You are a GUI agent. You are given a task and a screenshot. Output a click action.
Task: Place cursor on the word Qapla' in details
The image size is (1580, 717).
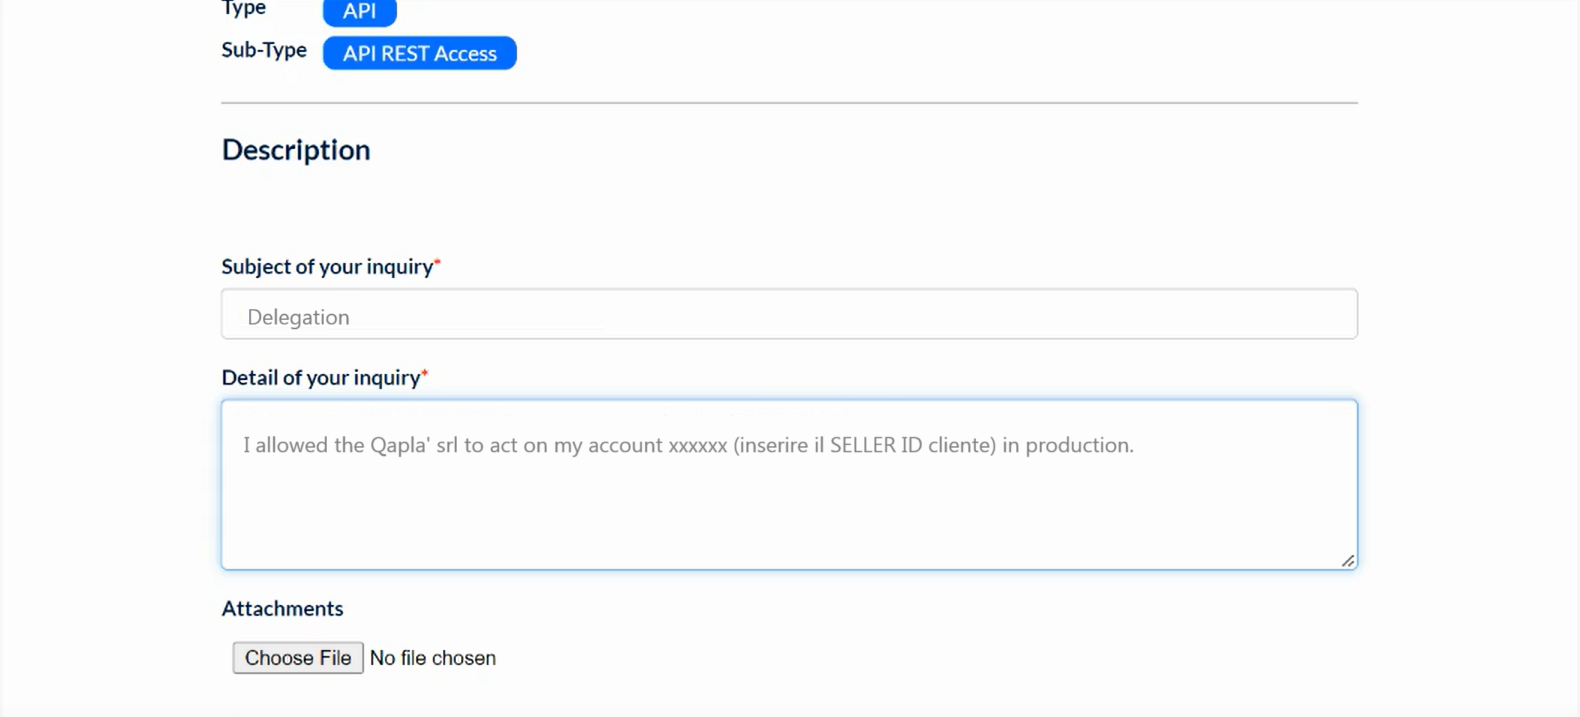400,445
